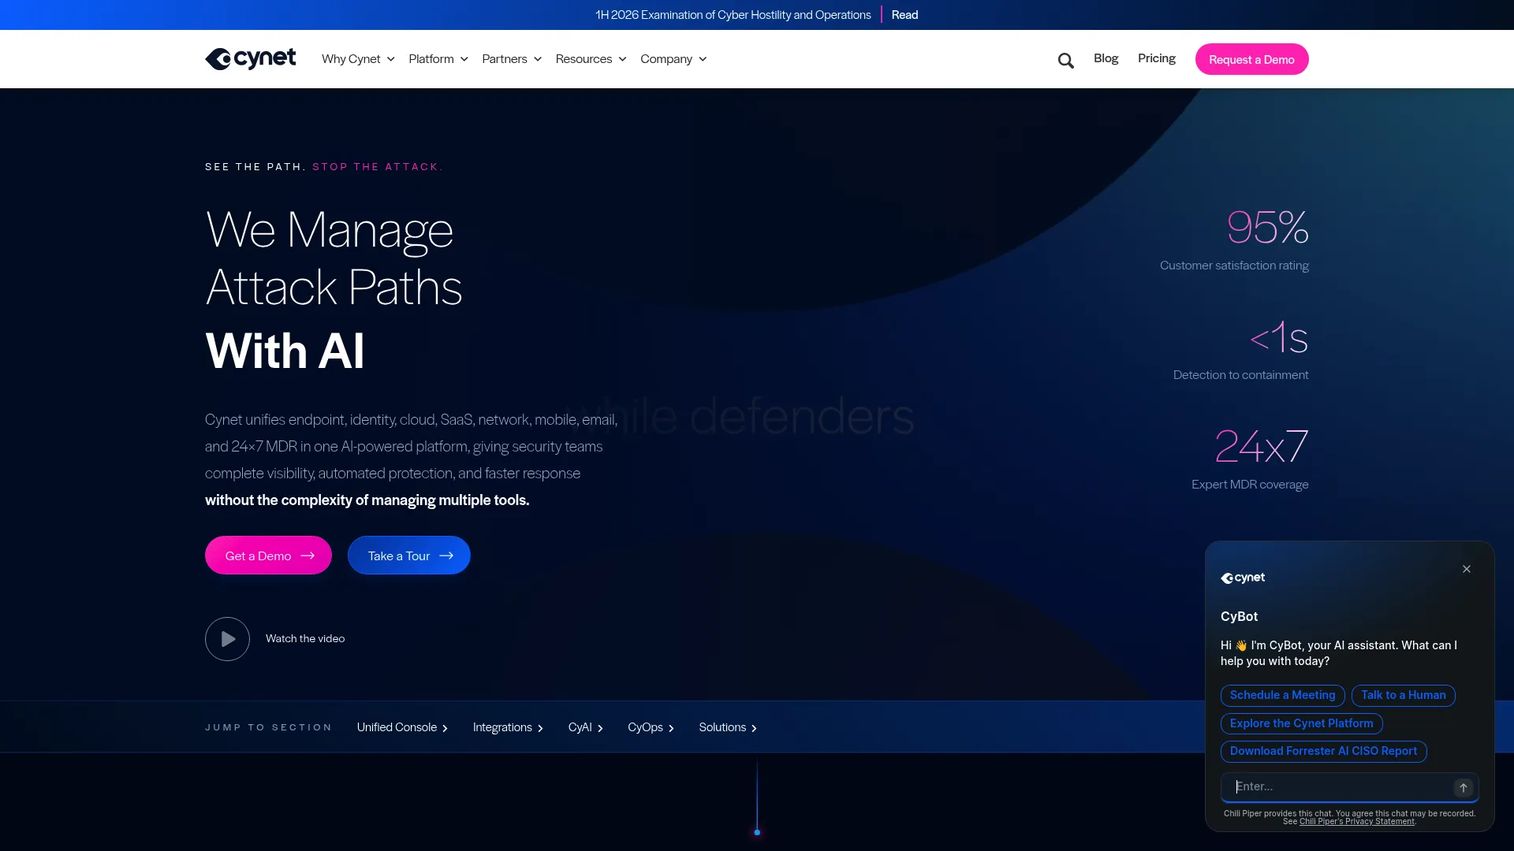The width and height of the screenshot is (1514, 851).
Task: Open the Pricing page
Action: 1157,58
